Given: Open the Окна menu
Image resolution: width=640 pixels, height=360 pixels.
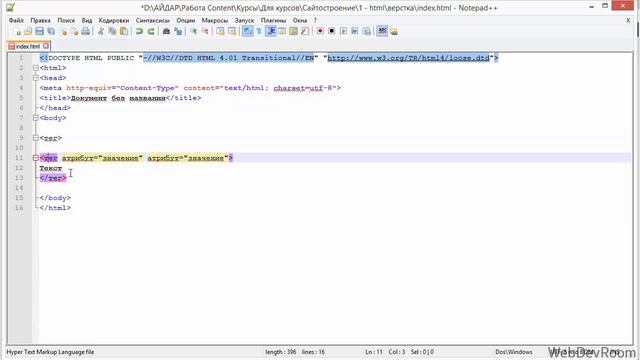Looking at the screenshot, I should (x=300, y=20).
